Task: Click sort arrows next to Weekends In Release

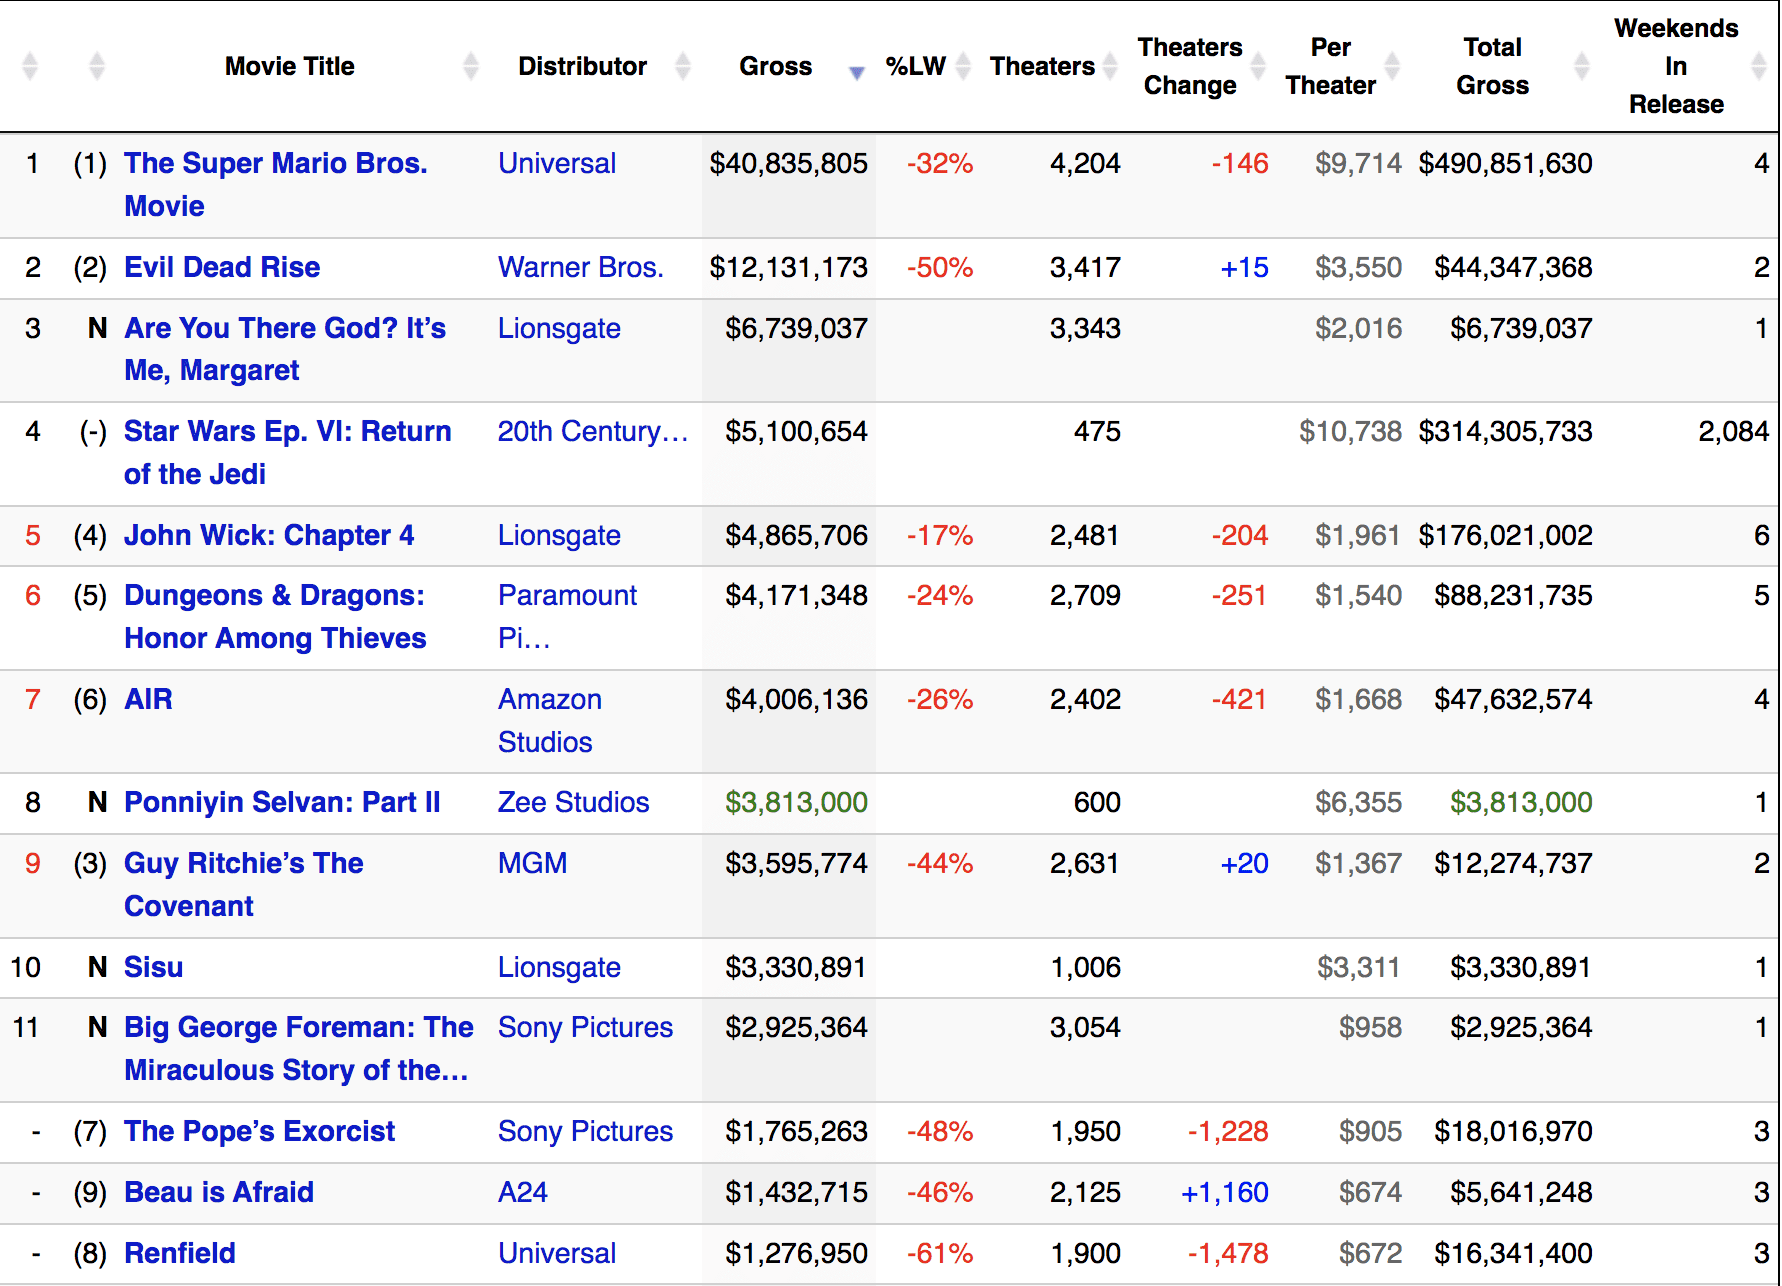Action: (x=1759, y=66)
